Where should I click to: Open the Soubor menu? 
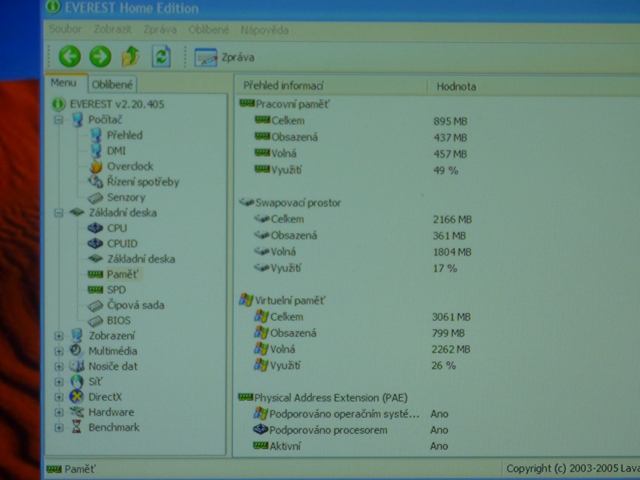(x=65, y=29)
